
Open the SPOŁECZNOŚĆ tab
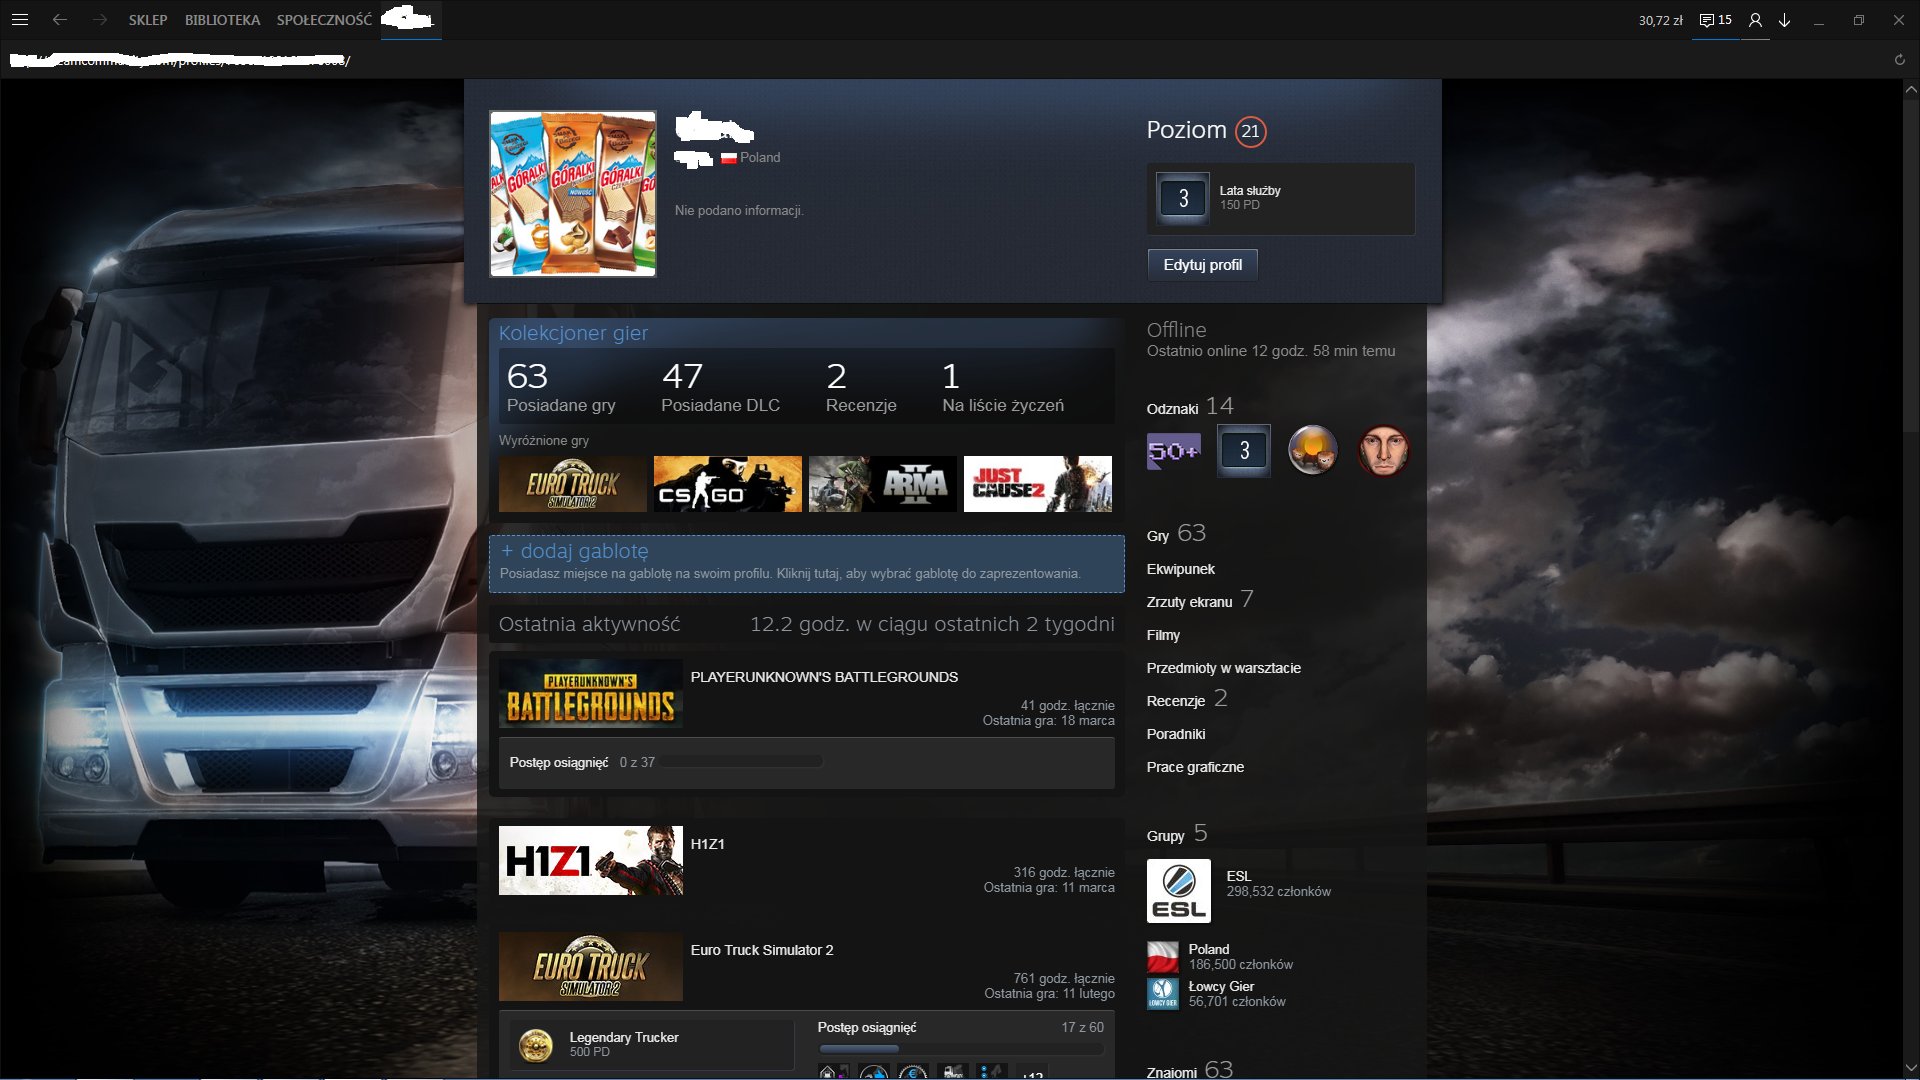click(324, 20)
